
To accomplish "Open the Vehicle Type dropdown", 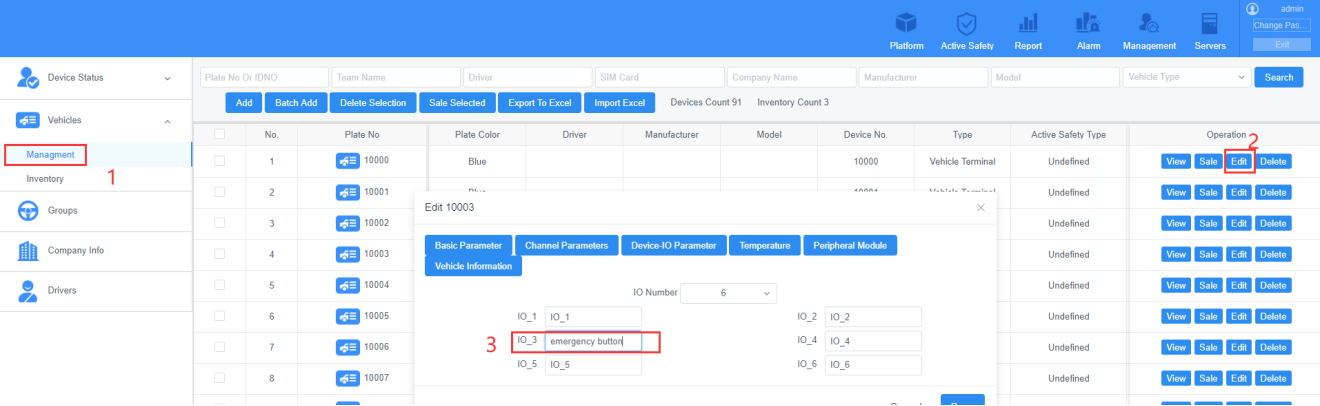I will 1187,77.
